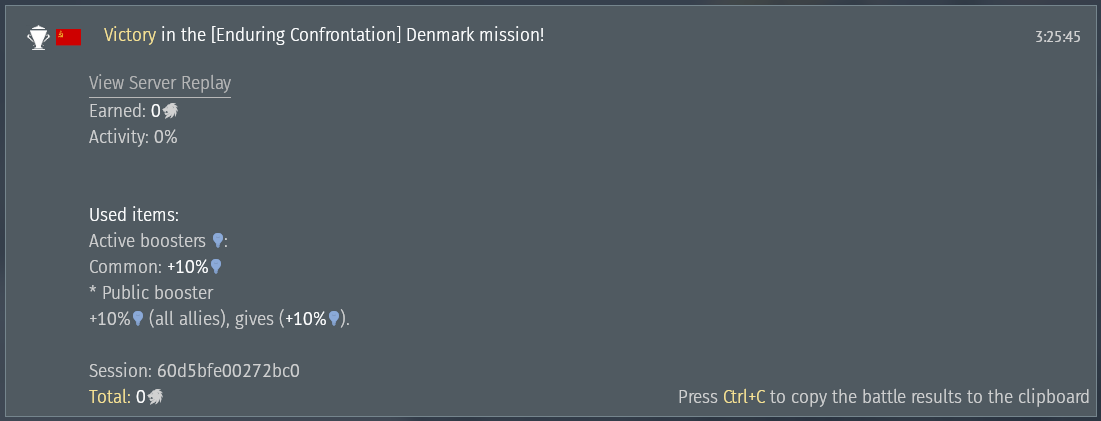The image size is (1101, 421).
Task: Click the Soviet flag icon
Action: (x=69, y=37)
